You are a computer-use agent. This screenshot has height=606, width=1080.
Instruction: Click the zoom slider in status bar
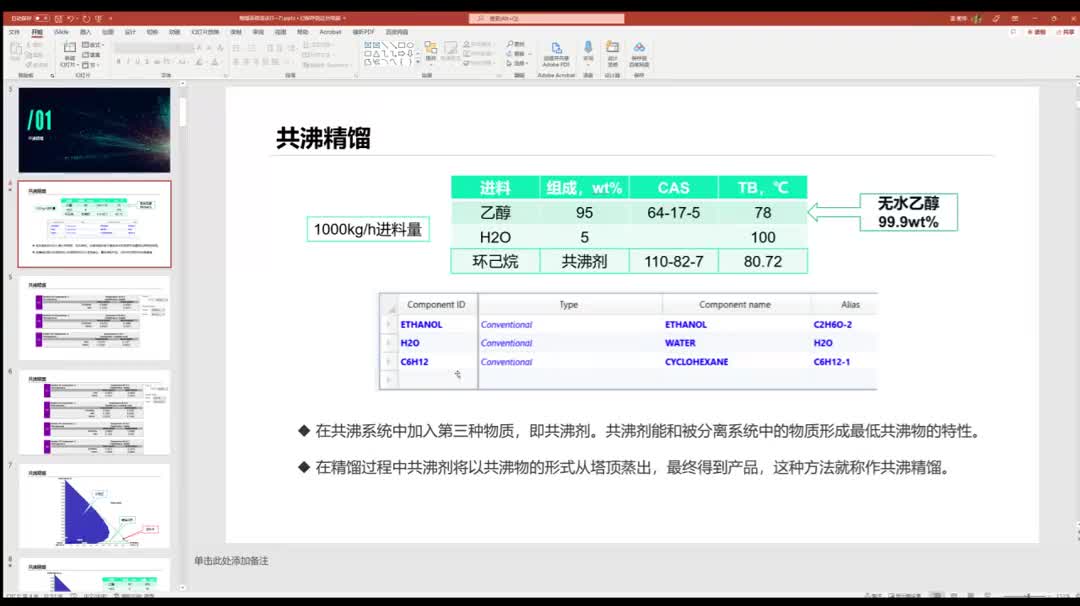(x=1026, y=596)
